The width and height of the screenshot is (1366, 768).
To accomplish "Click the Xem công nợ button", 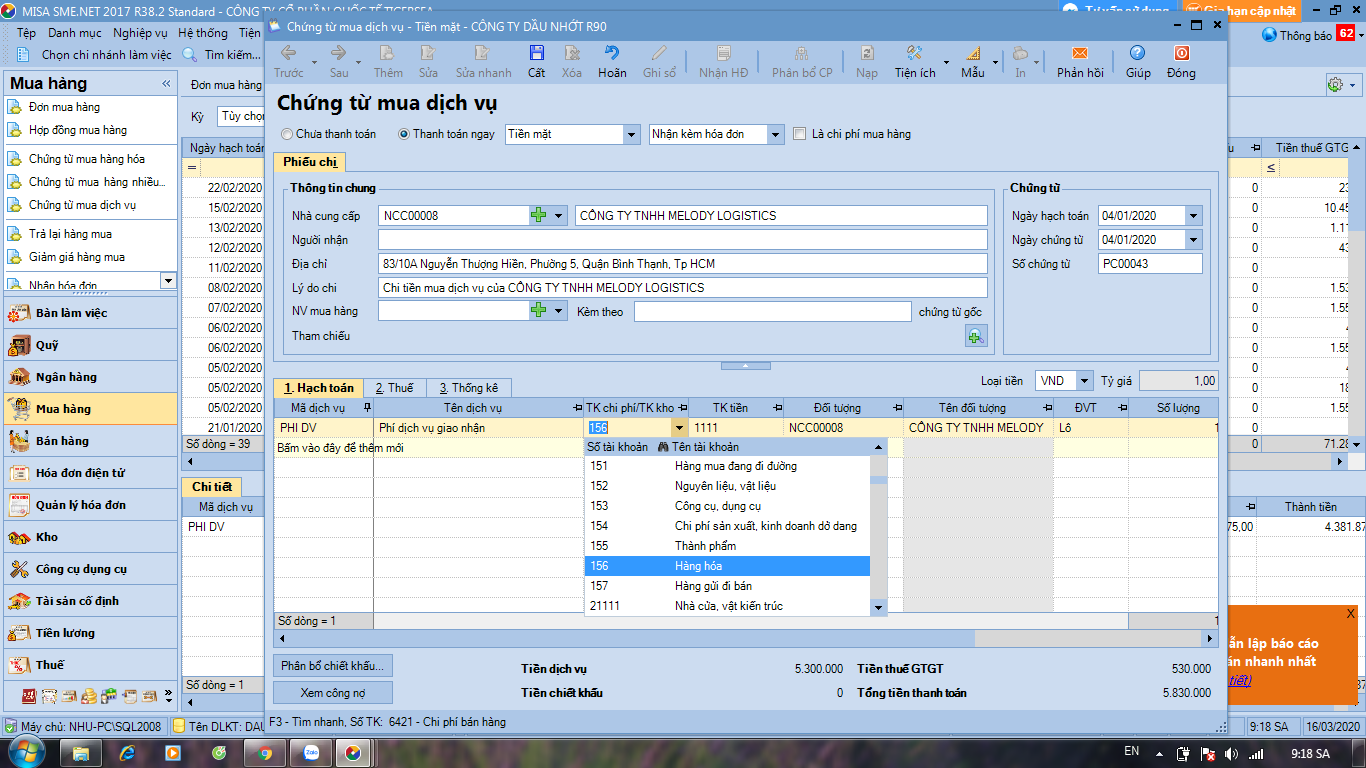I will point(333,692).
